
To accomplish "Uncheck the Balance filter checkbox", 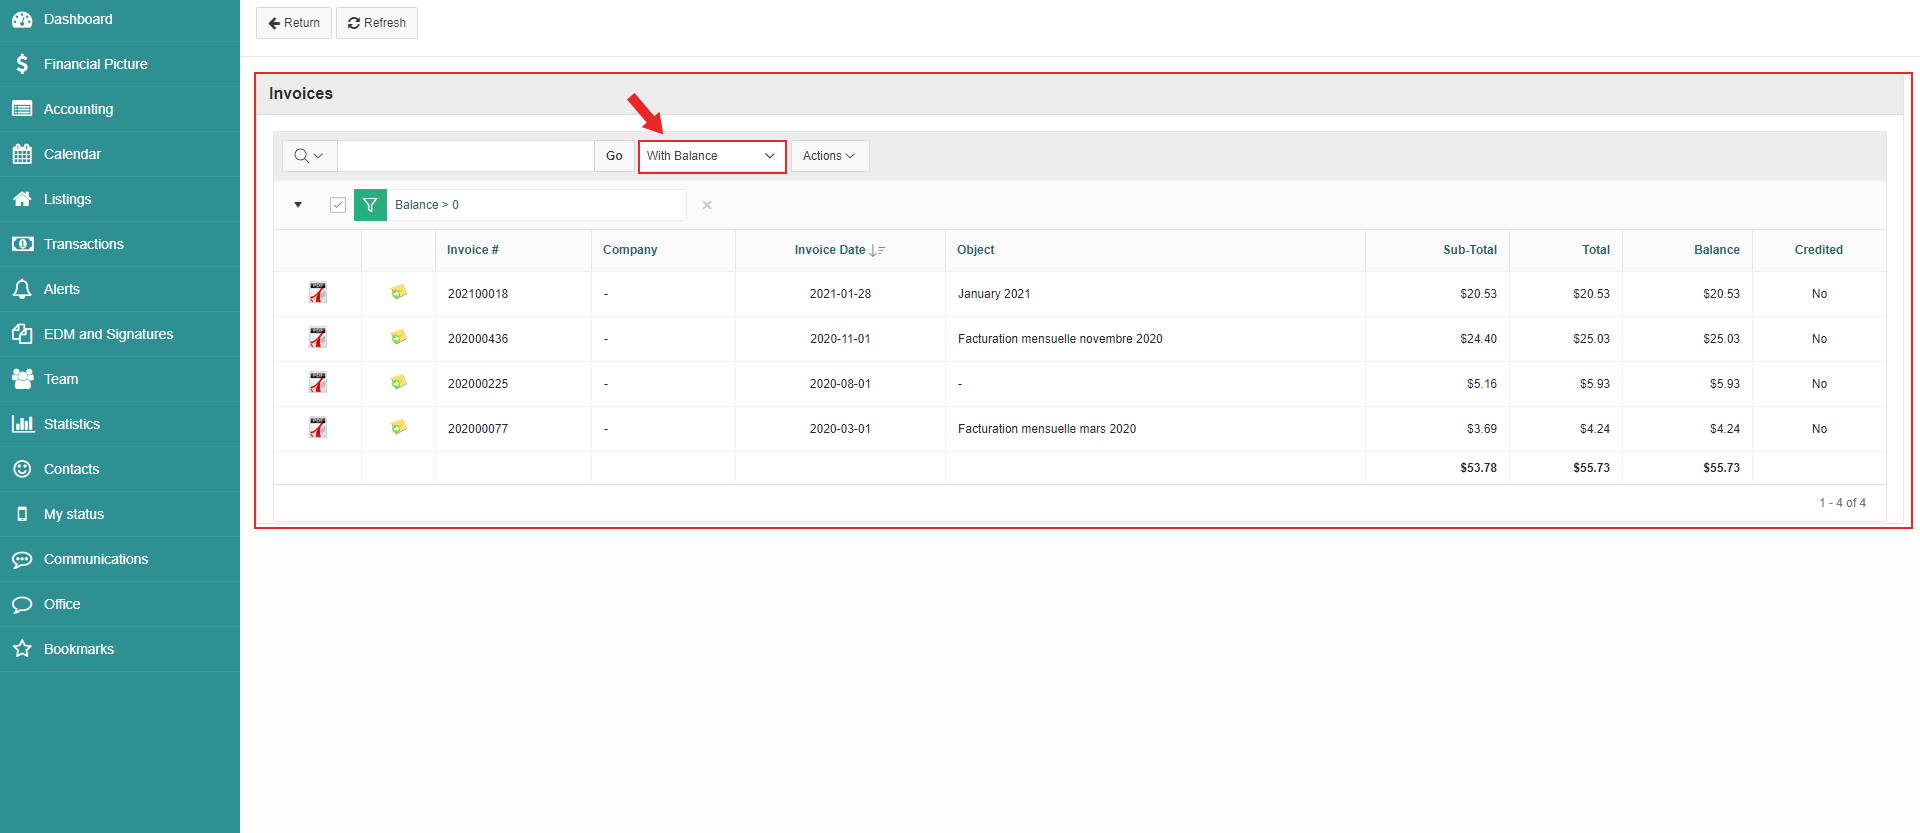I will click(338, 205).
